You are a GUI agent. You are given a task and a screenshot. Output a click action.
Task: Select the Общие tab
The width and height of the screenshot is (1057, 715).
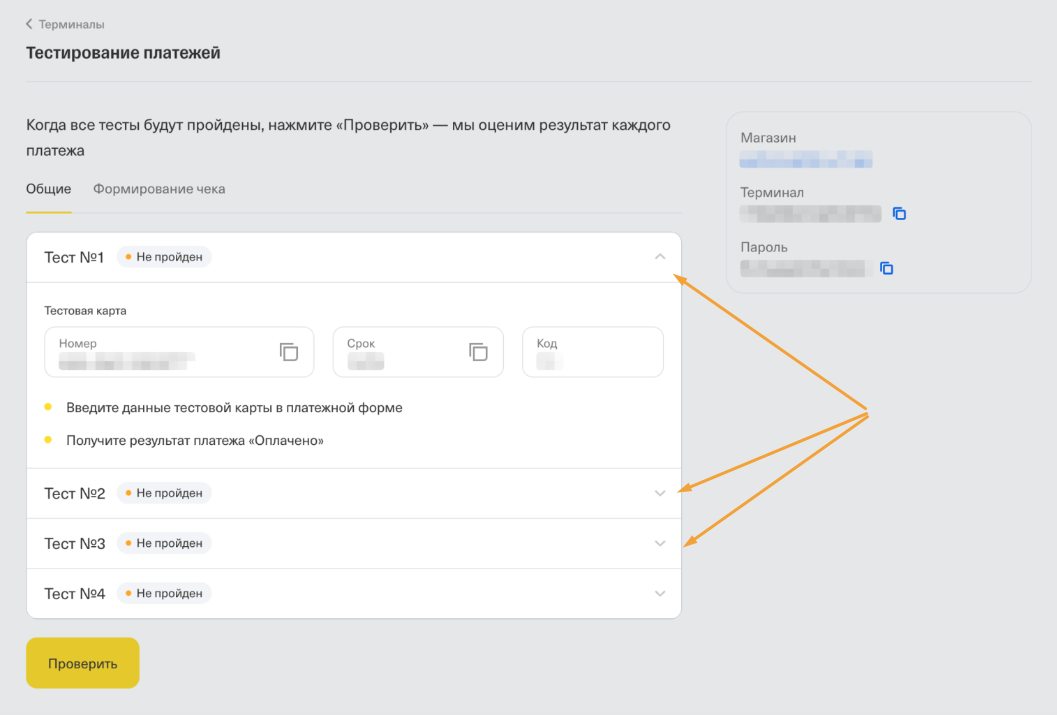[48, 189]
